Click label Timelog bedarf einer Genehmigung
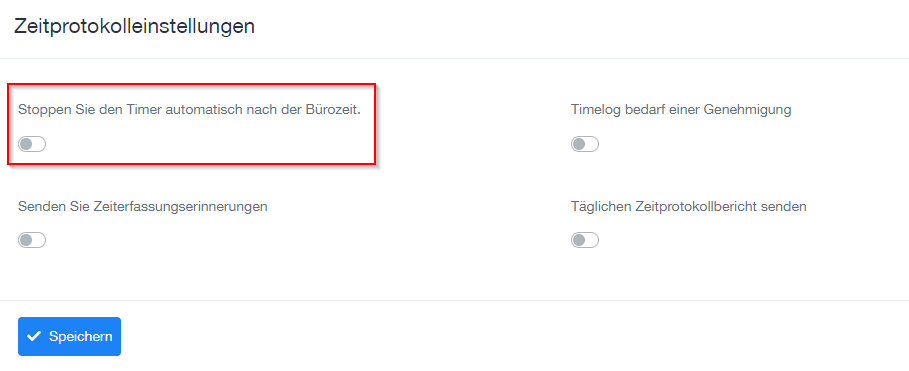The width and height of the screenshot is (909, 371). click(681, 110)
